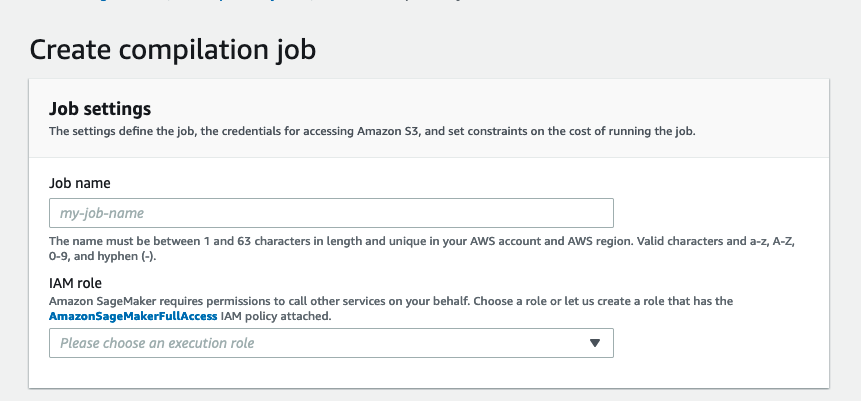Viewport: 861px width, 401px height.
Task: Click the "IAM role" field label
Action: [75, 283]
